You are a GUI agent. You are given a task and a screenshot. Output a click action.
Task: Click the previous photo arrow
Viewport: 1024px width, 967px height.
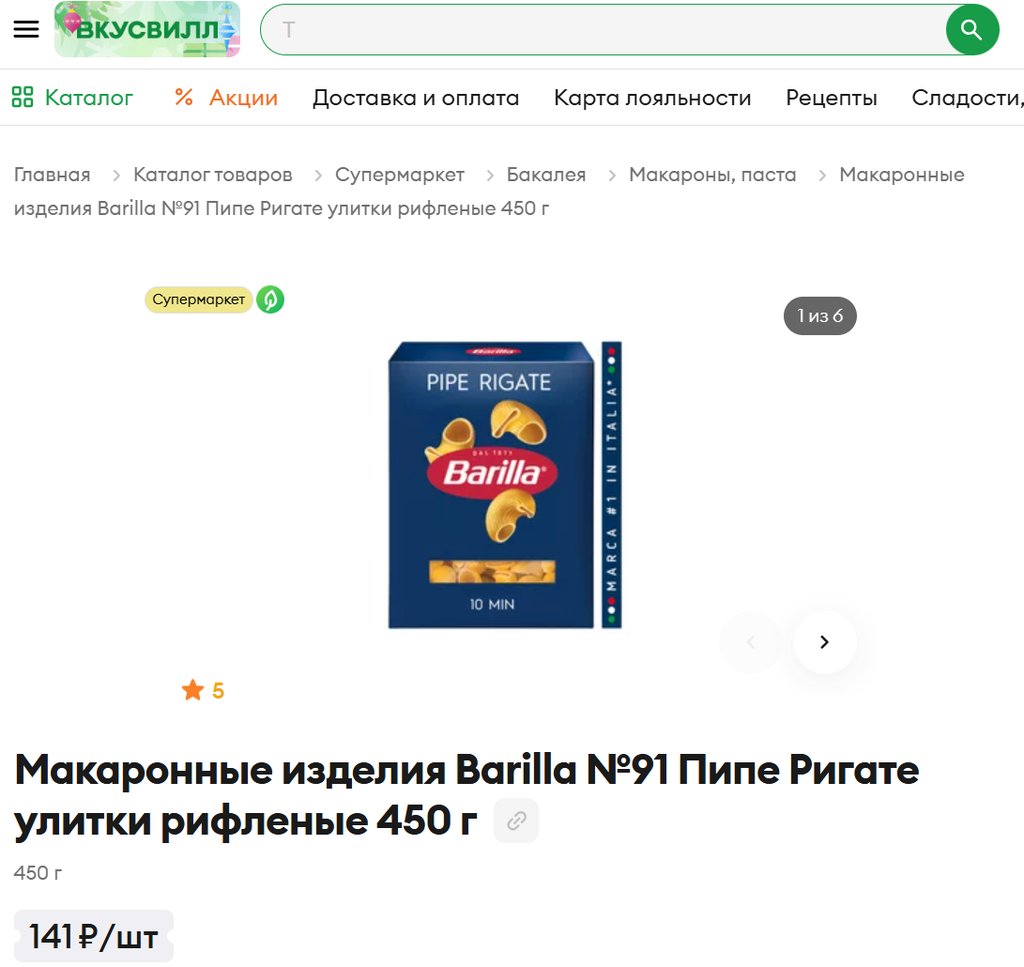coord(750,642)
